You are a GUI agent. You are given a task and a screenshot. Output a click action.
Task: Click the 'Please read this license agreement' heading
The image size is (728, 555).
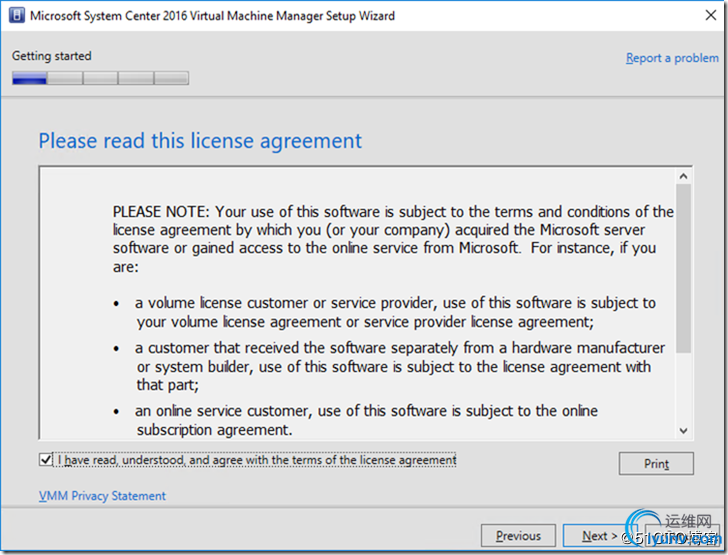click(x=200, y=141)
